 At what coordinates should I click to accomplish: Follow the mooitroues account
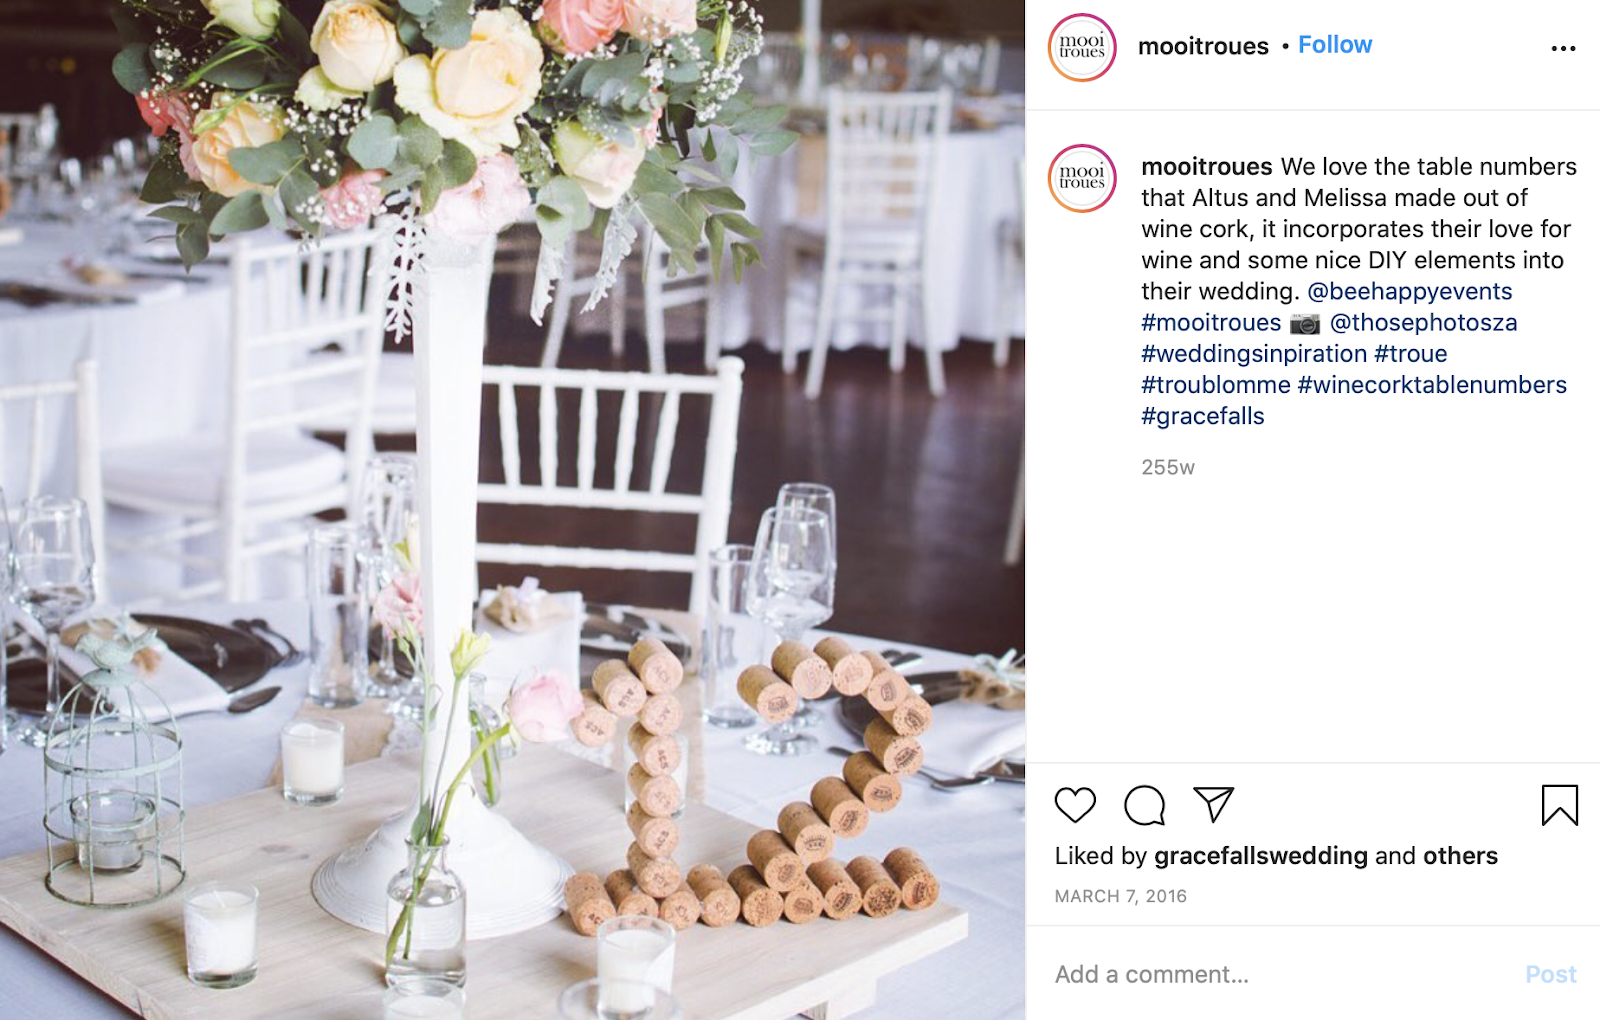point(1335,45)
